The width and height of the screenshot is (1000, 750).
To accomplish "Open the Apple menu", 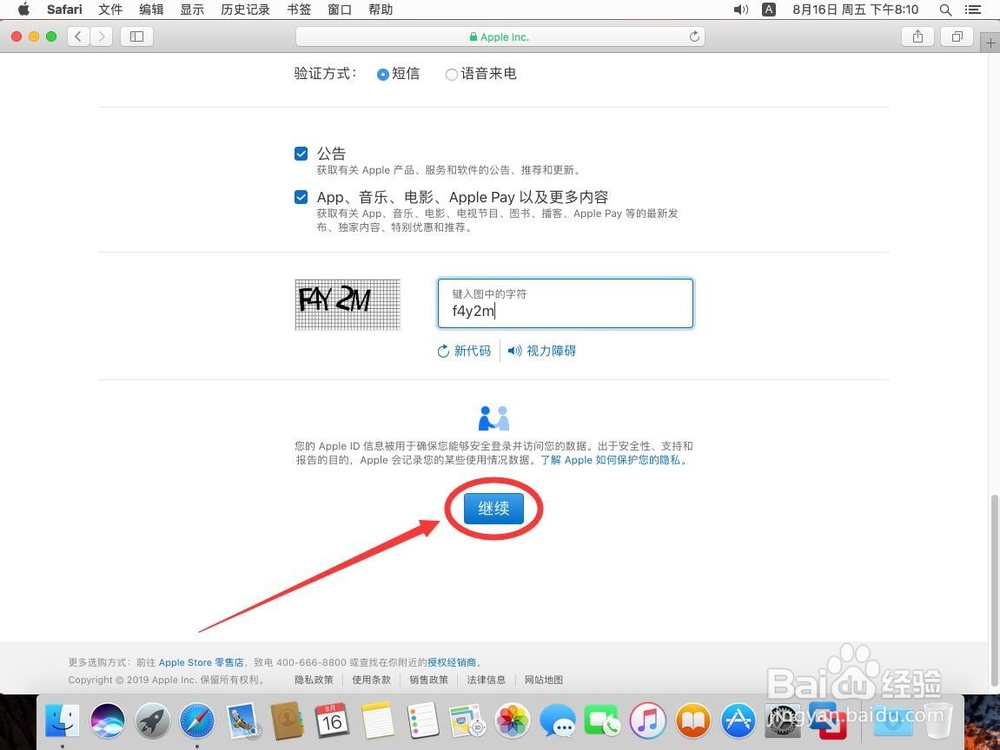I will 24,10.
